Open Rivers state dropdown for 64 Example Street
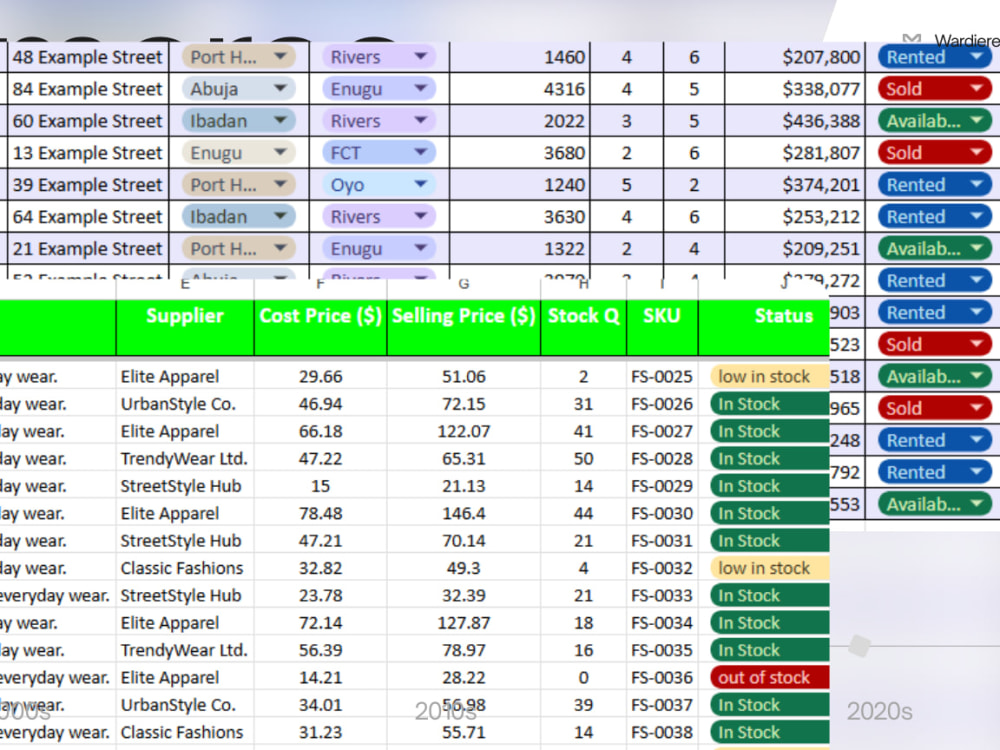 379,216
